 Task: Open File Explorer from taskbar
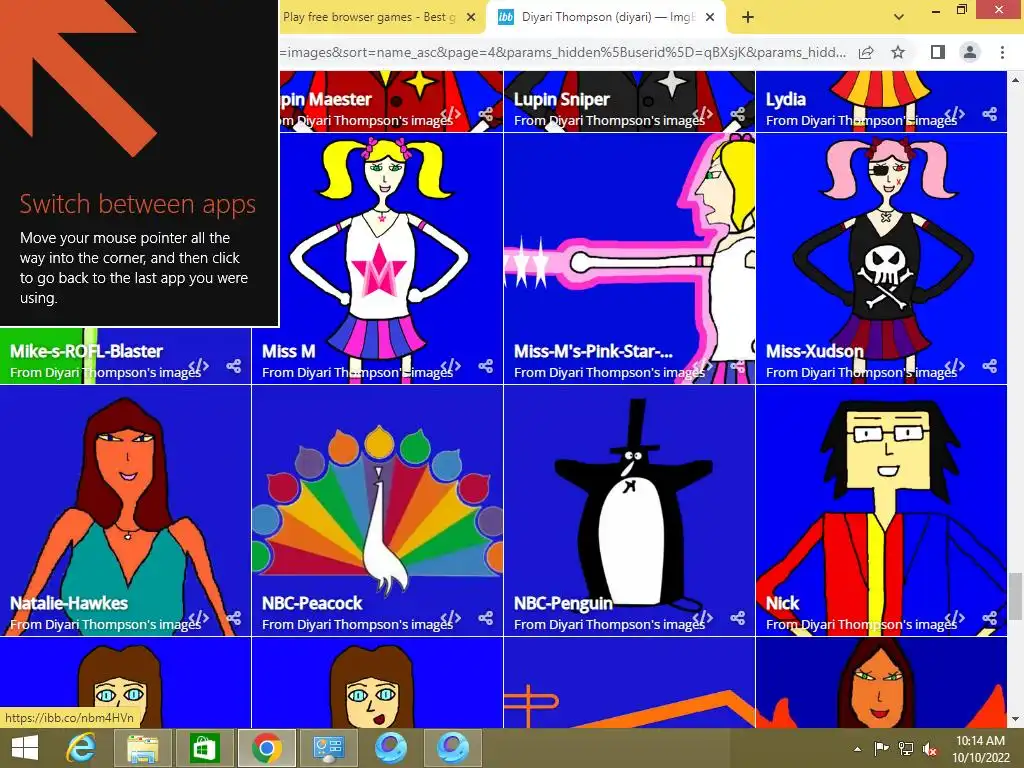(142, 748)
